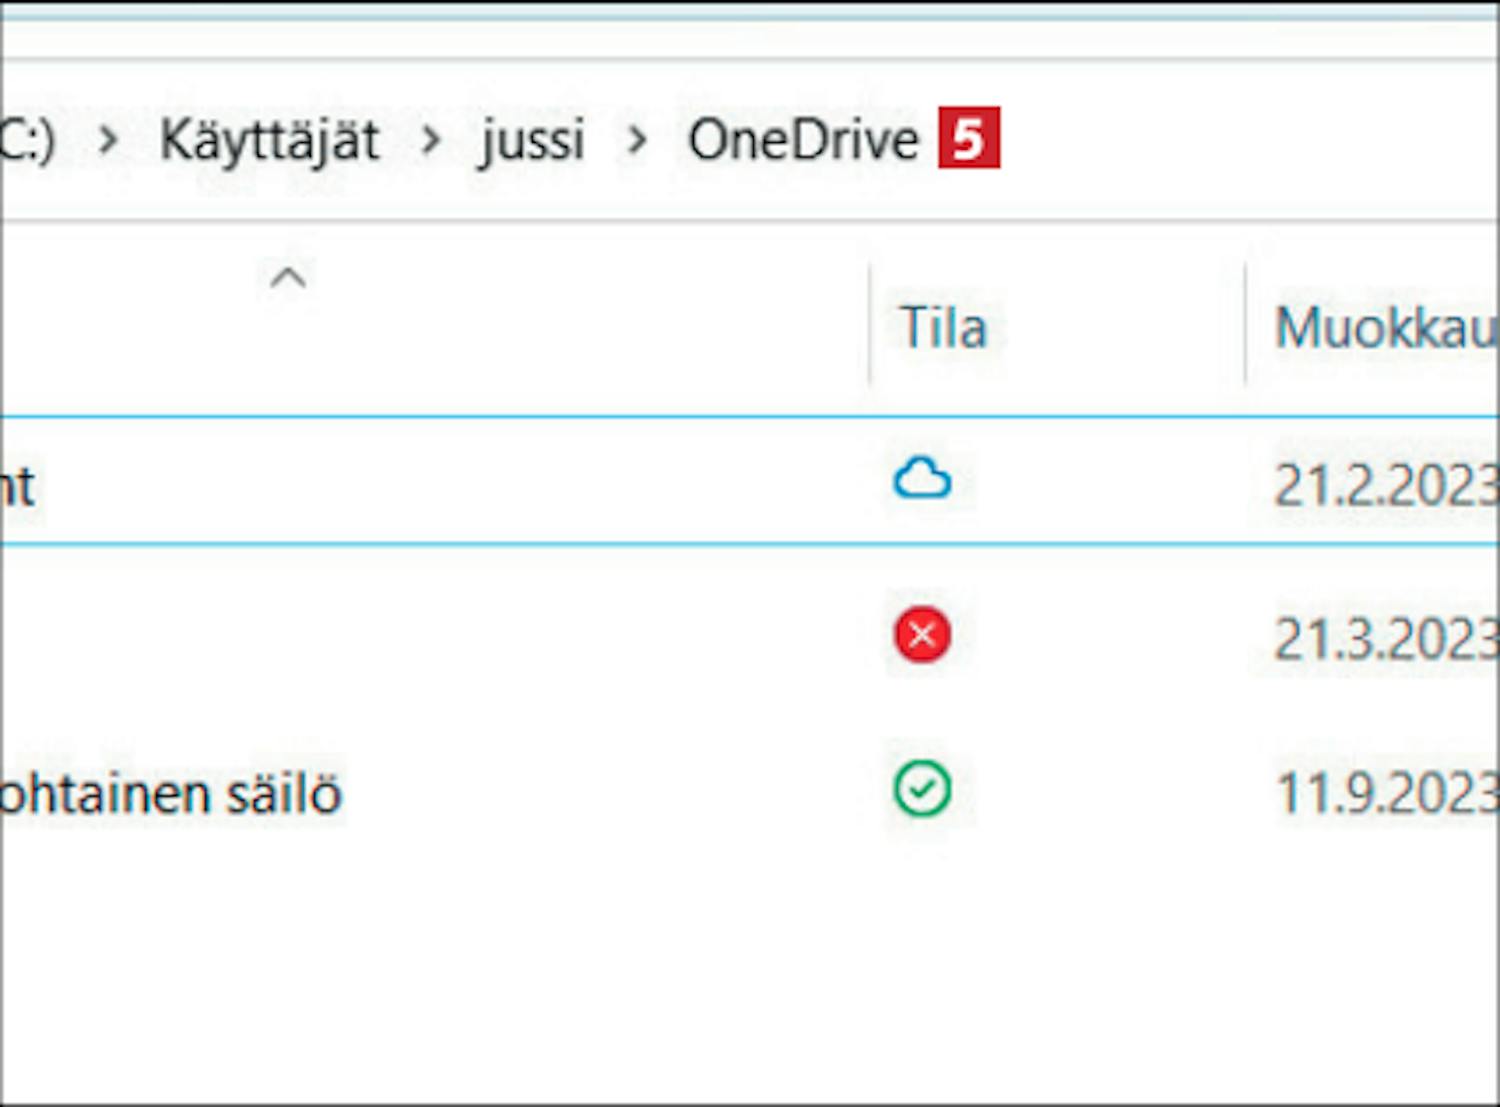This screenshot has height=1107, width=1500.
Task: Navigate to the jussi breadcrumb folder
Action: (532, 140)
